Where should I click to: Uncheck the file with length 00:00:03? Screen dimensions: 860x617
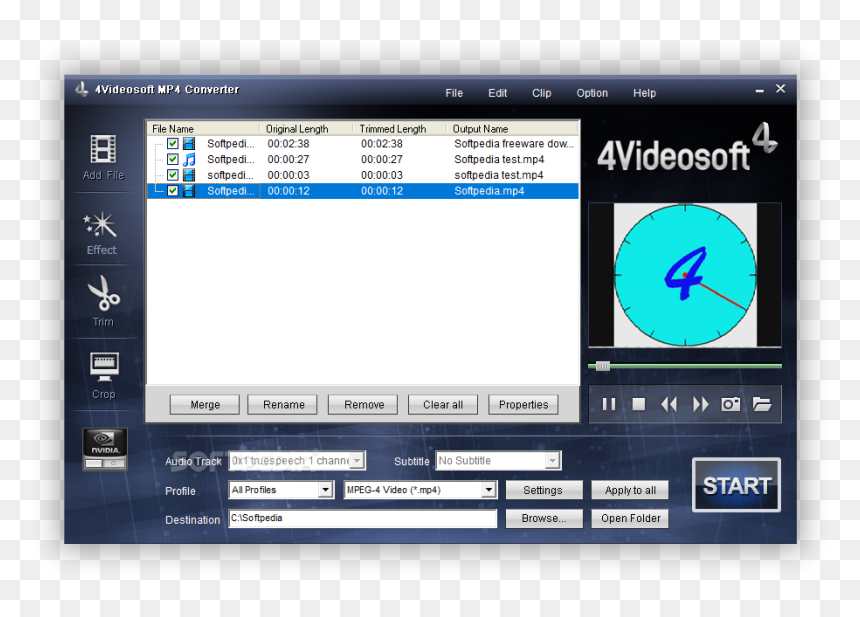pyautogui.click(x=173, y=175)
